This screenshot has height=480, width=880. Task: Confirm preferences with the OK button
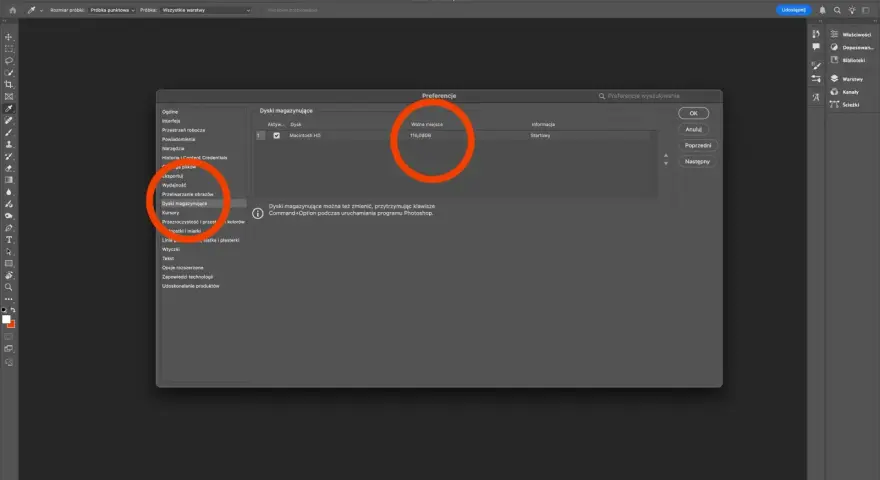[693, 113]
